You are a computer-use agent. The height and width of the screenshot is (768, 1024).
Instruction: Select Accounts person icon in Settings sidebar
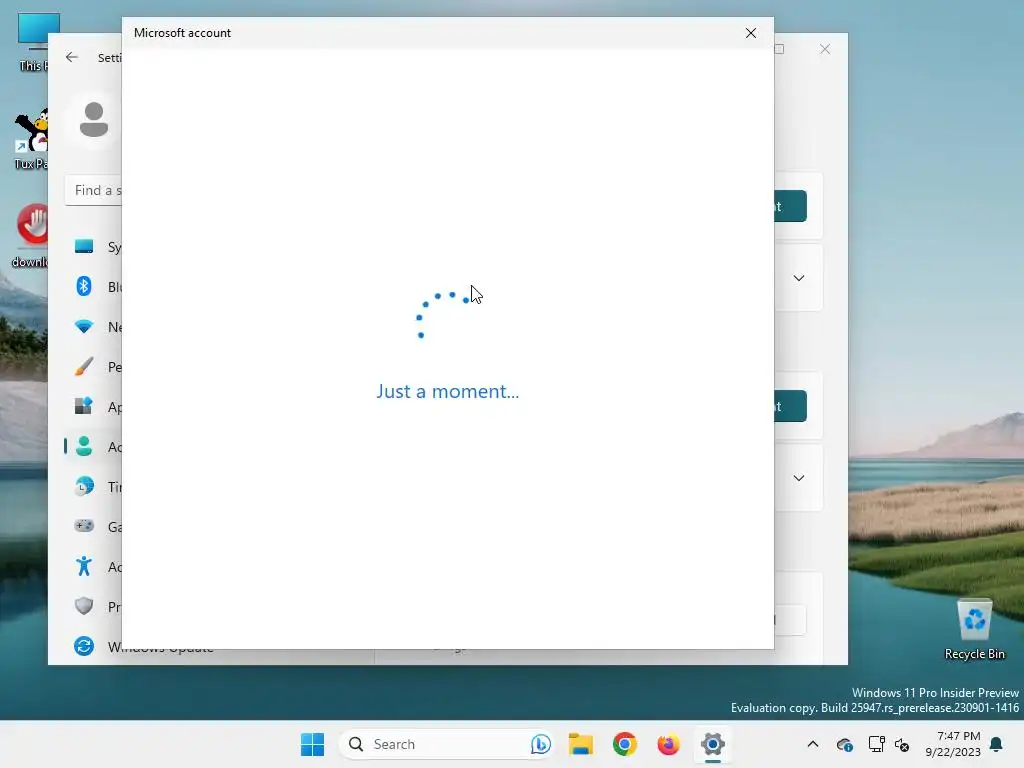[84, 446]
